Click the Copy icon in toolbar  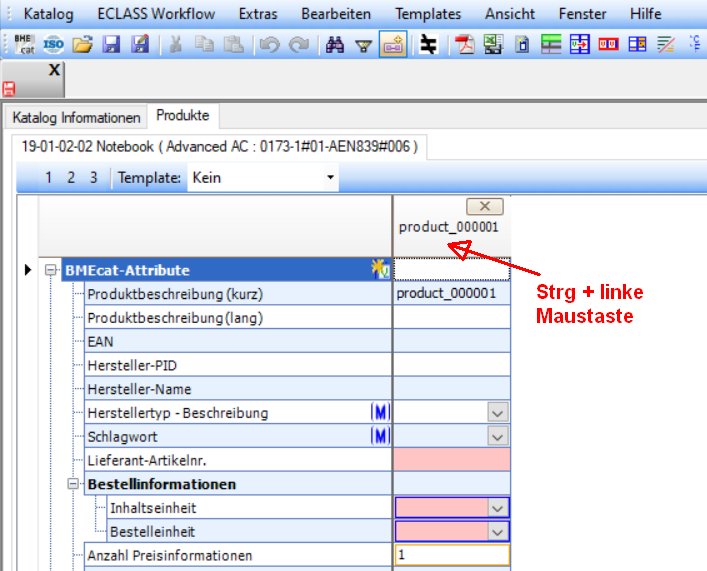coord(204,44)
